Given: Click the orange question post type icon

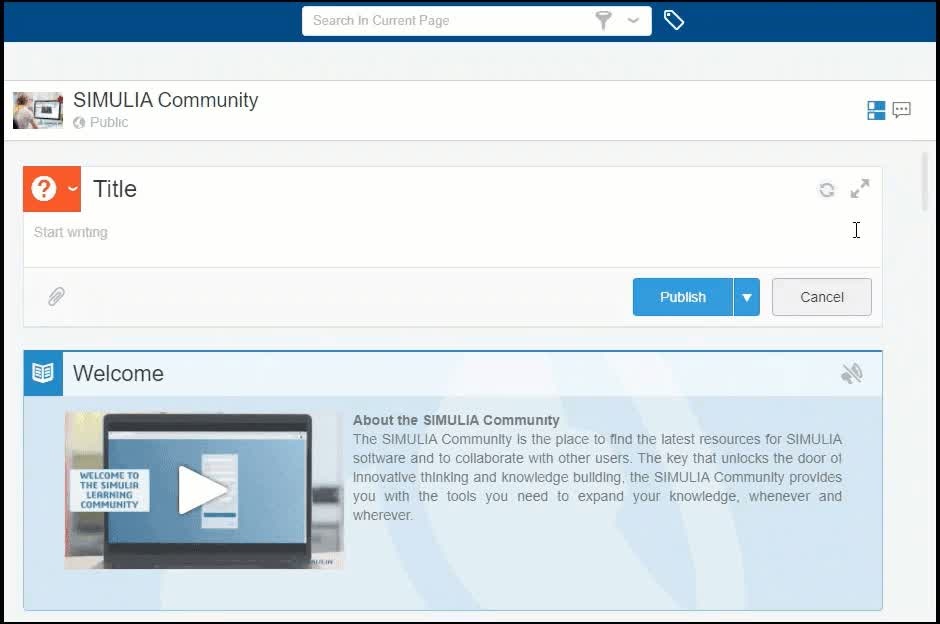Looking at the screenshot, I should tap(44, 189).
